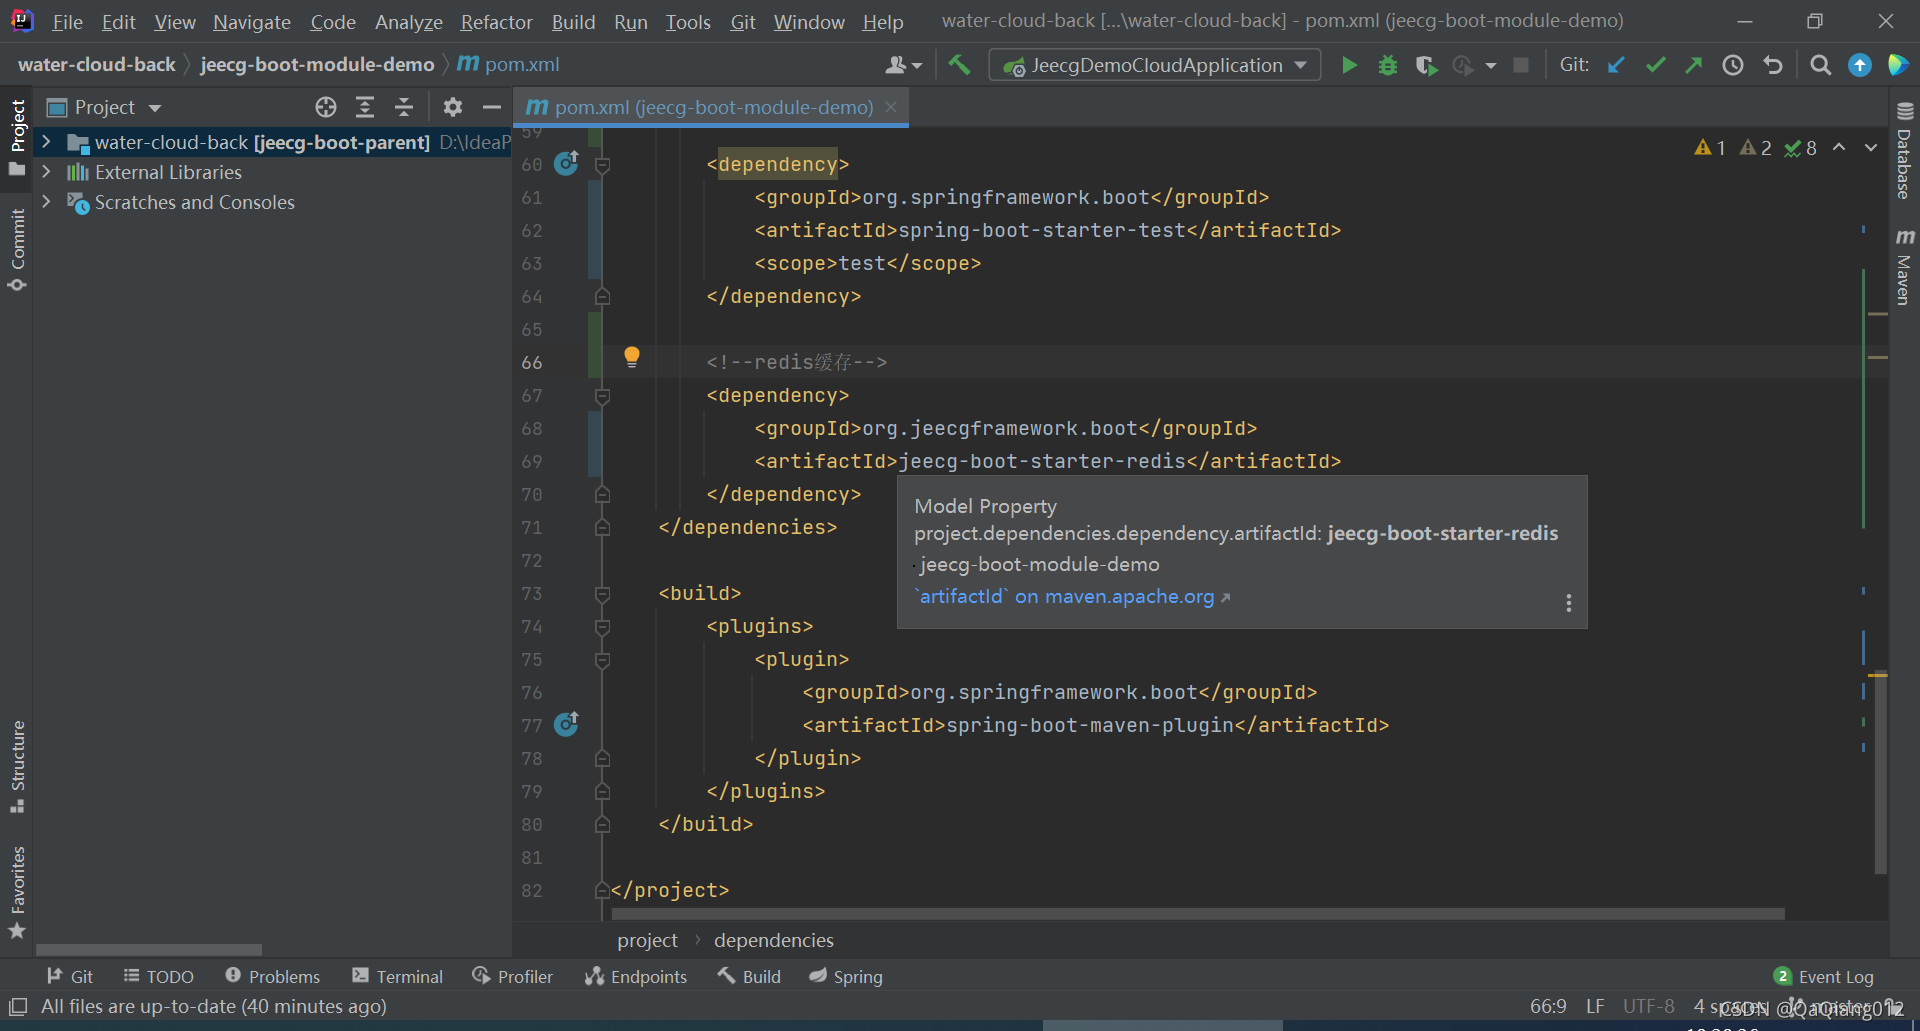Click the Project panel horizontal scrollbar
Screen dimensions: 1920x1031
(149, 949)
